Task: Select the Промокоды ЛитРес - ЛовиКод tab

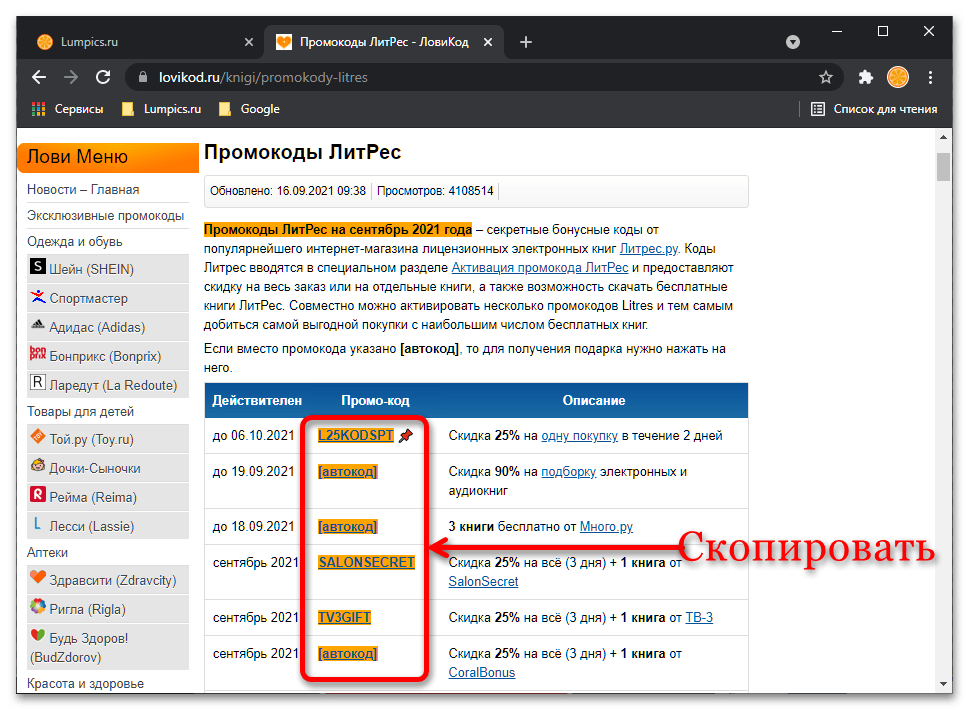Action: pyautogui.click(x=383, y=42)
